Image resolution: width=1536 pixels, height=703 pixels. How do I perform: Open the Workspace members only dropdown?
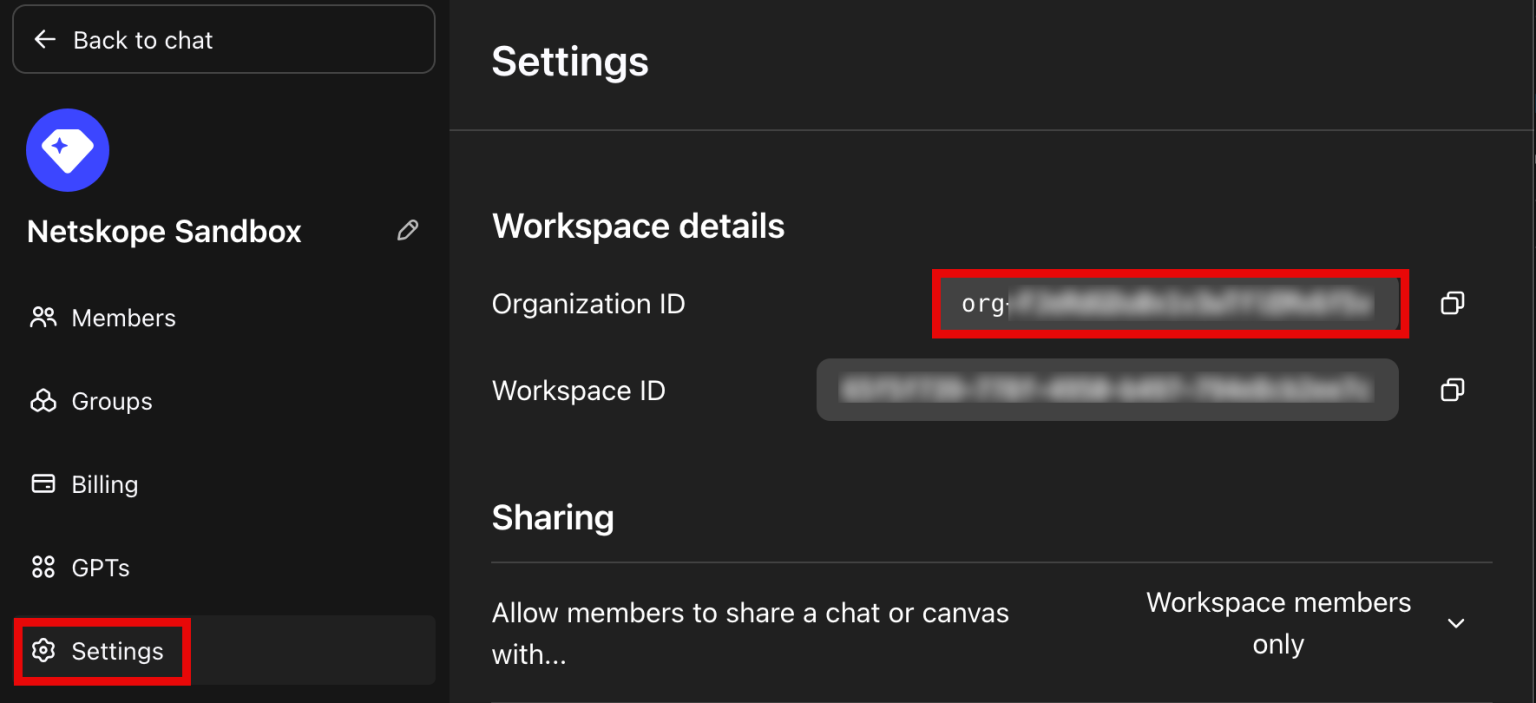(1278, 622)
